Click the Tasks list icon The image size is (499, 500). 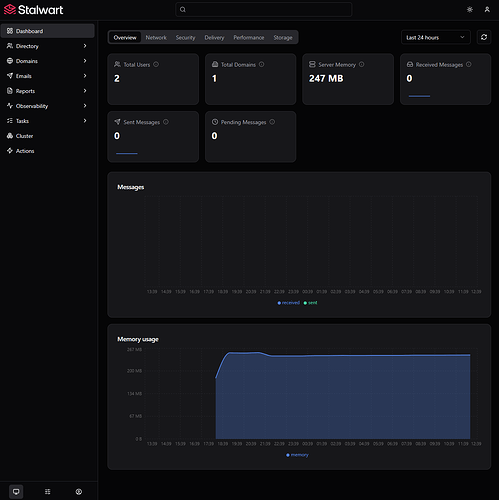10,121
